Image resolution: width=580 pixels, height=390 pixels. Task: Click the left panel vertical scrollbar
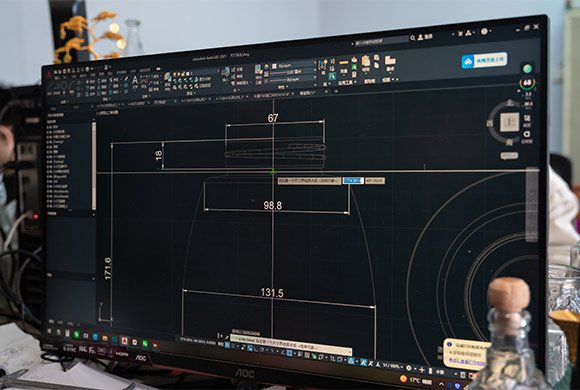pyautogui.click(x=94, y=167)
